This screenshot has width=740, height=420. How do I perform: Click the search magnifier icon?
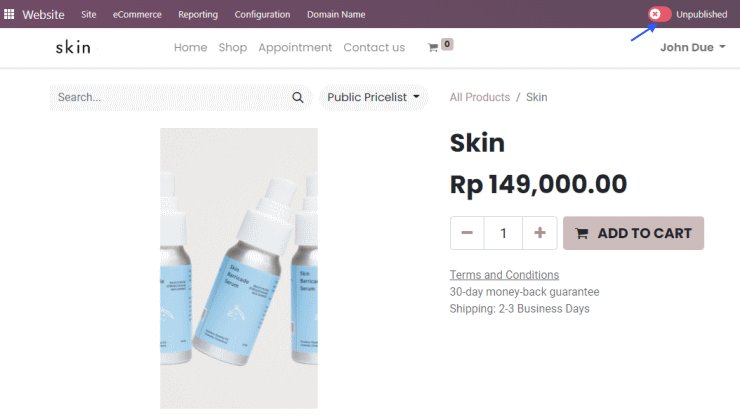[298, 98]
